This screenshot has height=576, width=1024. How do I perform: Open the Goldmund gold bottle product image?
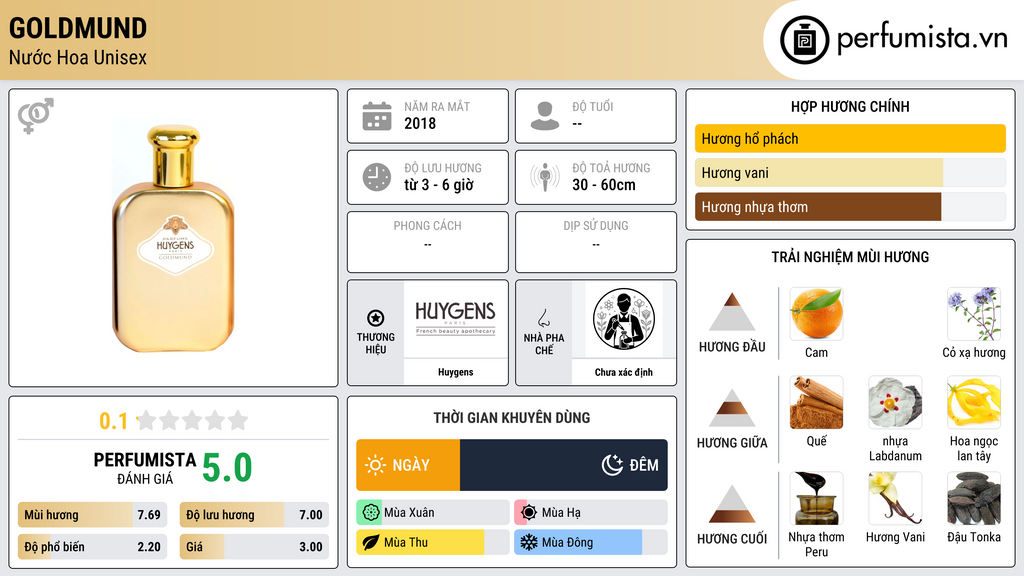coord(174,238)
